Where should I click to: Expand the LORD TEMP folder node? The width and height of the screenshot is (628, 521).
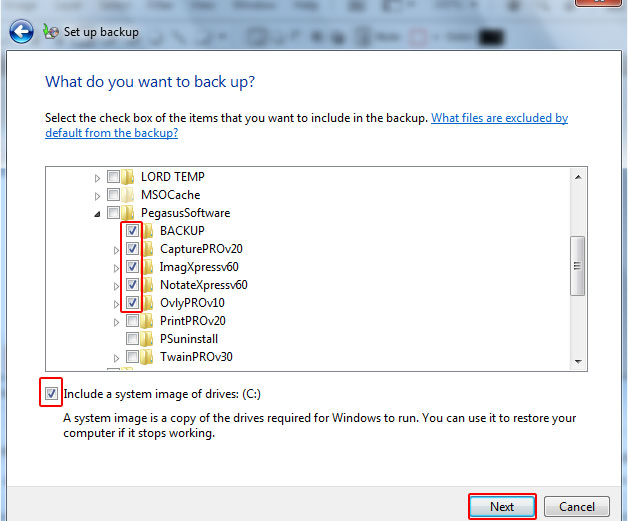click(x=98, y=177)
